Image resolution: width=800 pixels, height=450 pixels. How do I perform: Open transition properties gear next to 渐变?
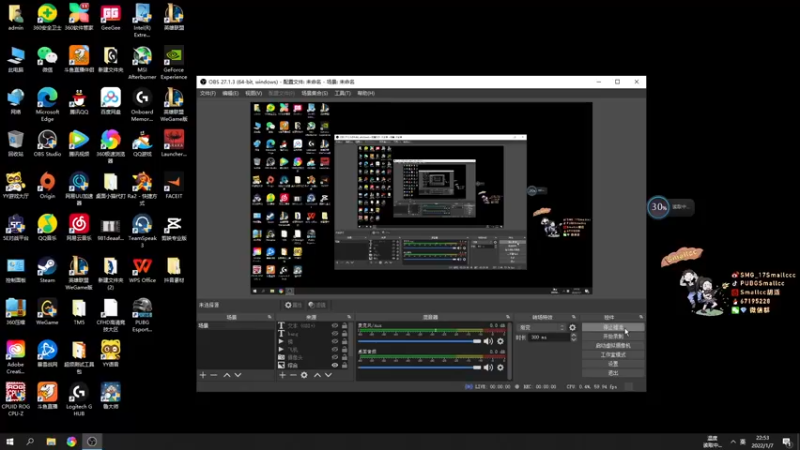[x=572, y=328]
